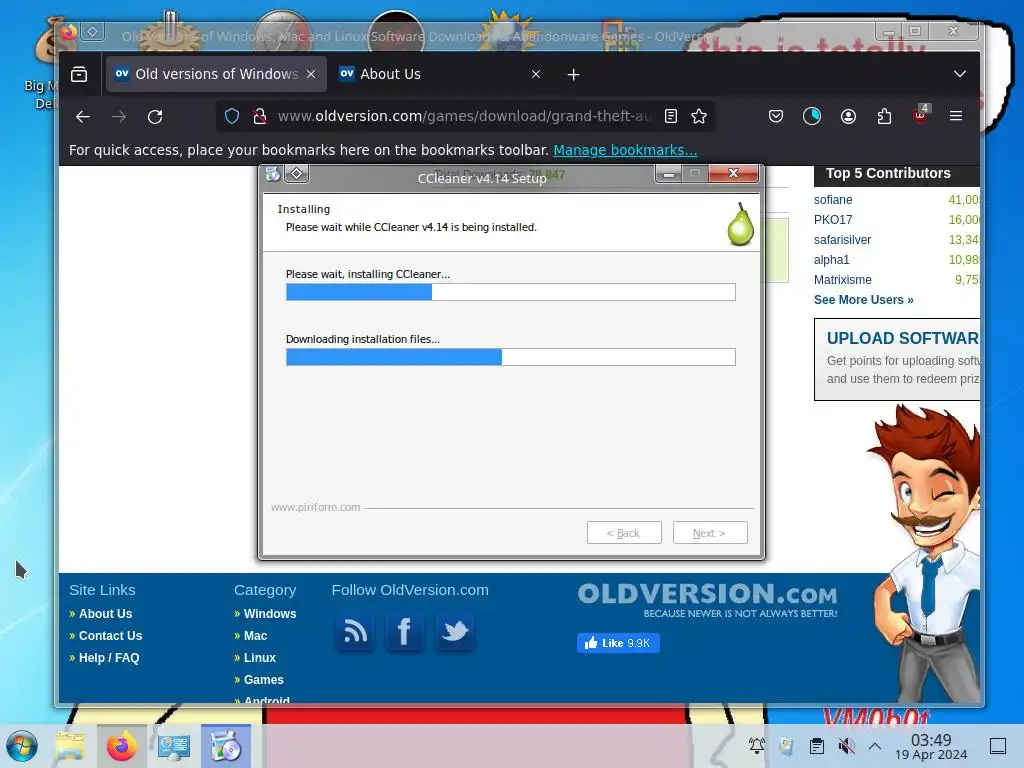
Task: Click Next button in CCleaner Setup
Action: (710, 533)
